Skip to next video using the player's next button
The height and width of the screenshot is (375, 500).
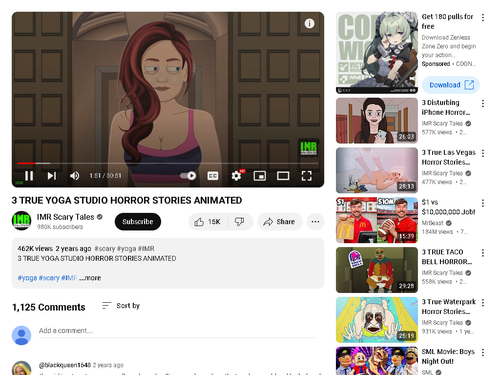click(x=51, y=176)
